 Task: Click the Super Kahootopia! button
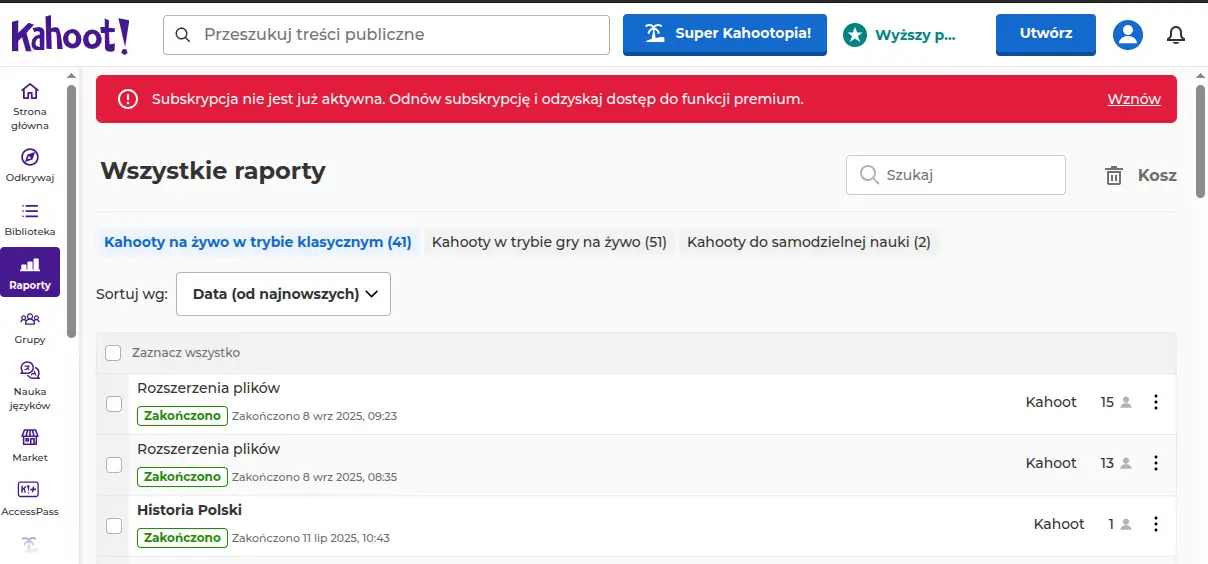point(725,34)
